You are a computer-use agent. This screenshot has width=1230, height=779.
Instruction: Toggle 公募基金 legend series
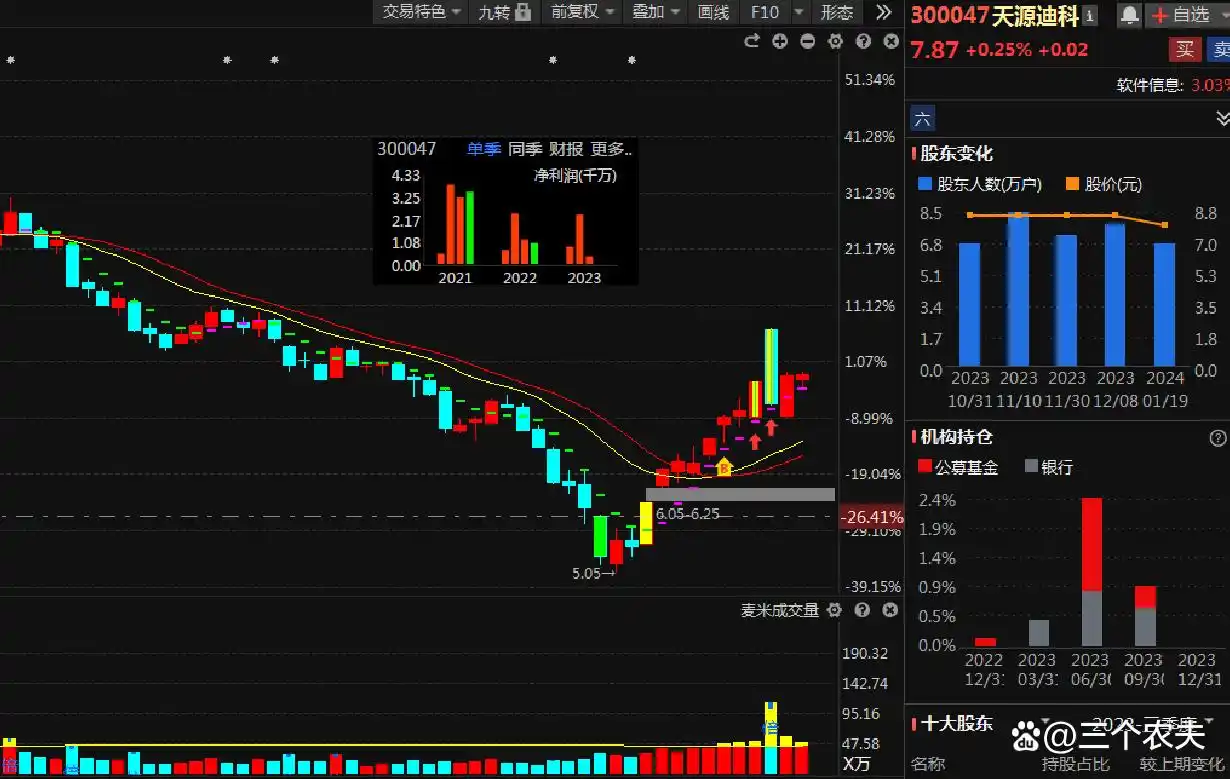(957, 467)
